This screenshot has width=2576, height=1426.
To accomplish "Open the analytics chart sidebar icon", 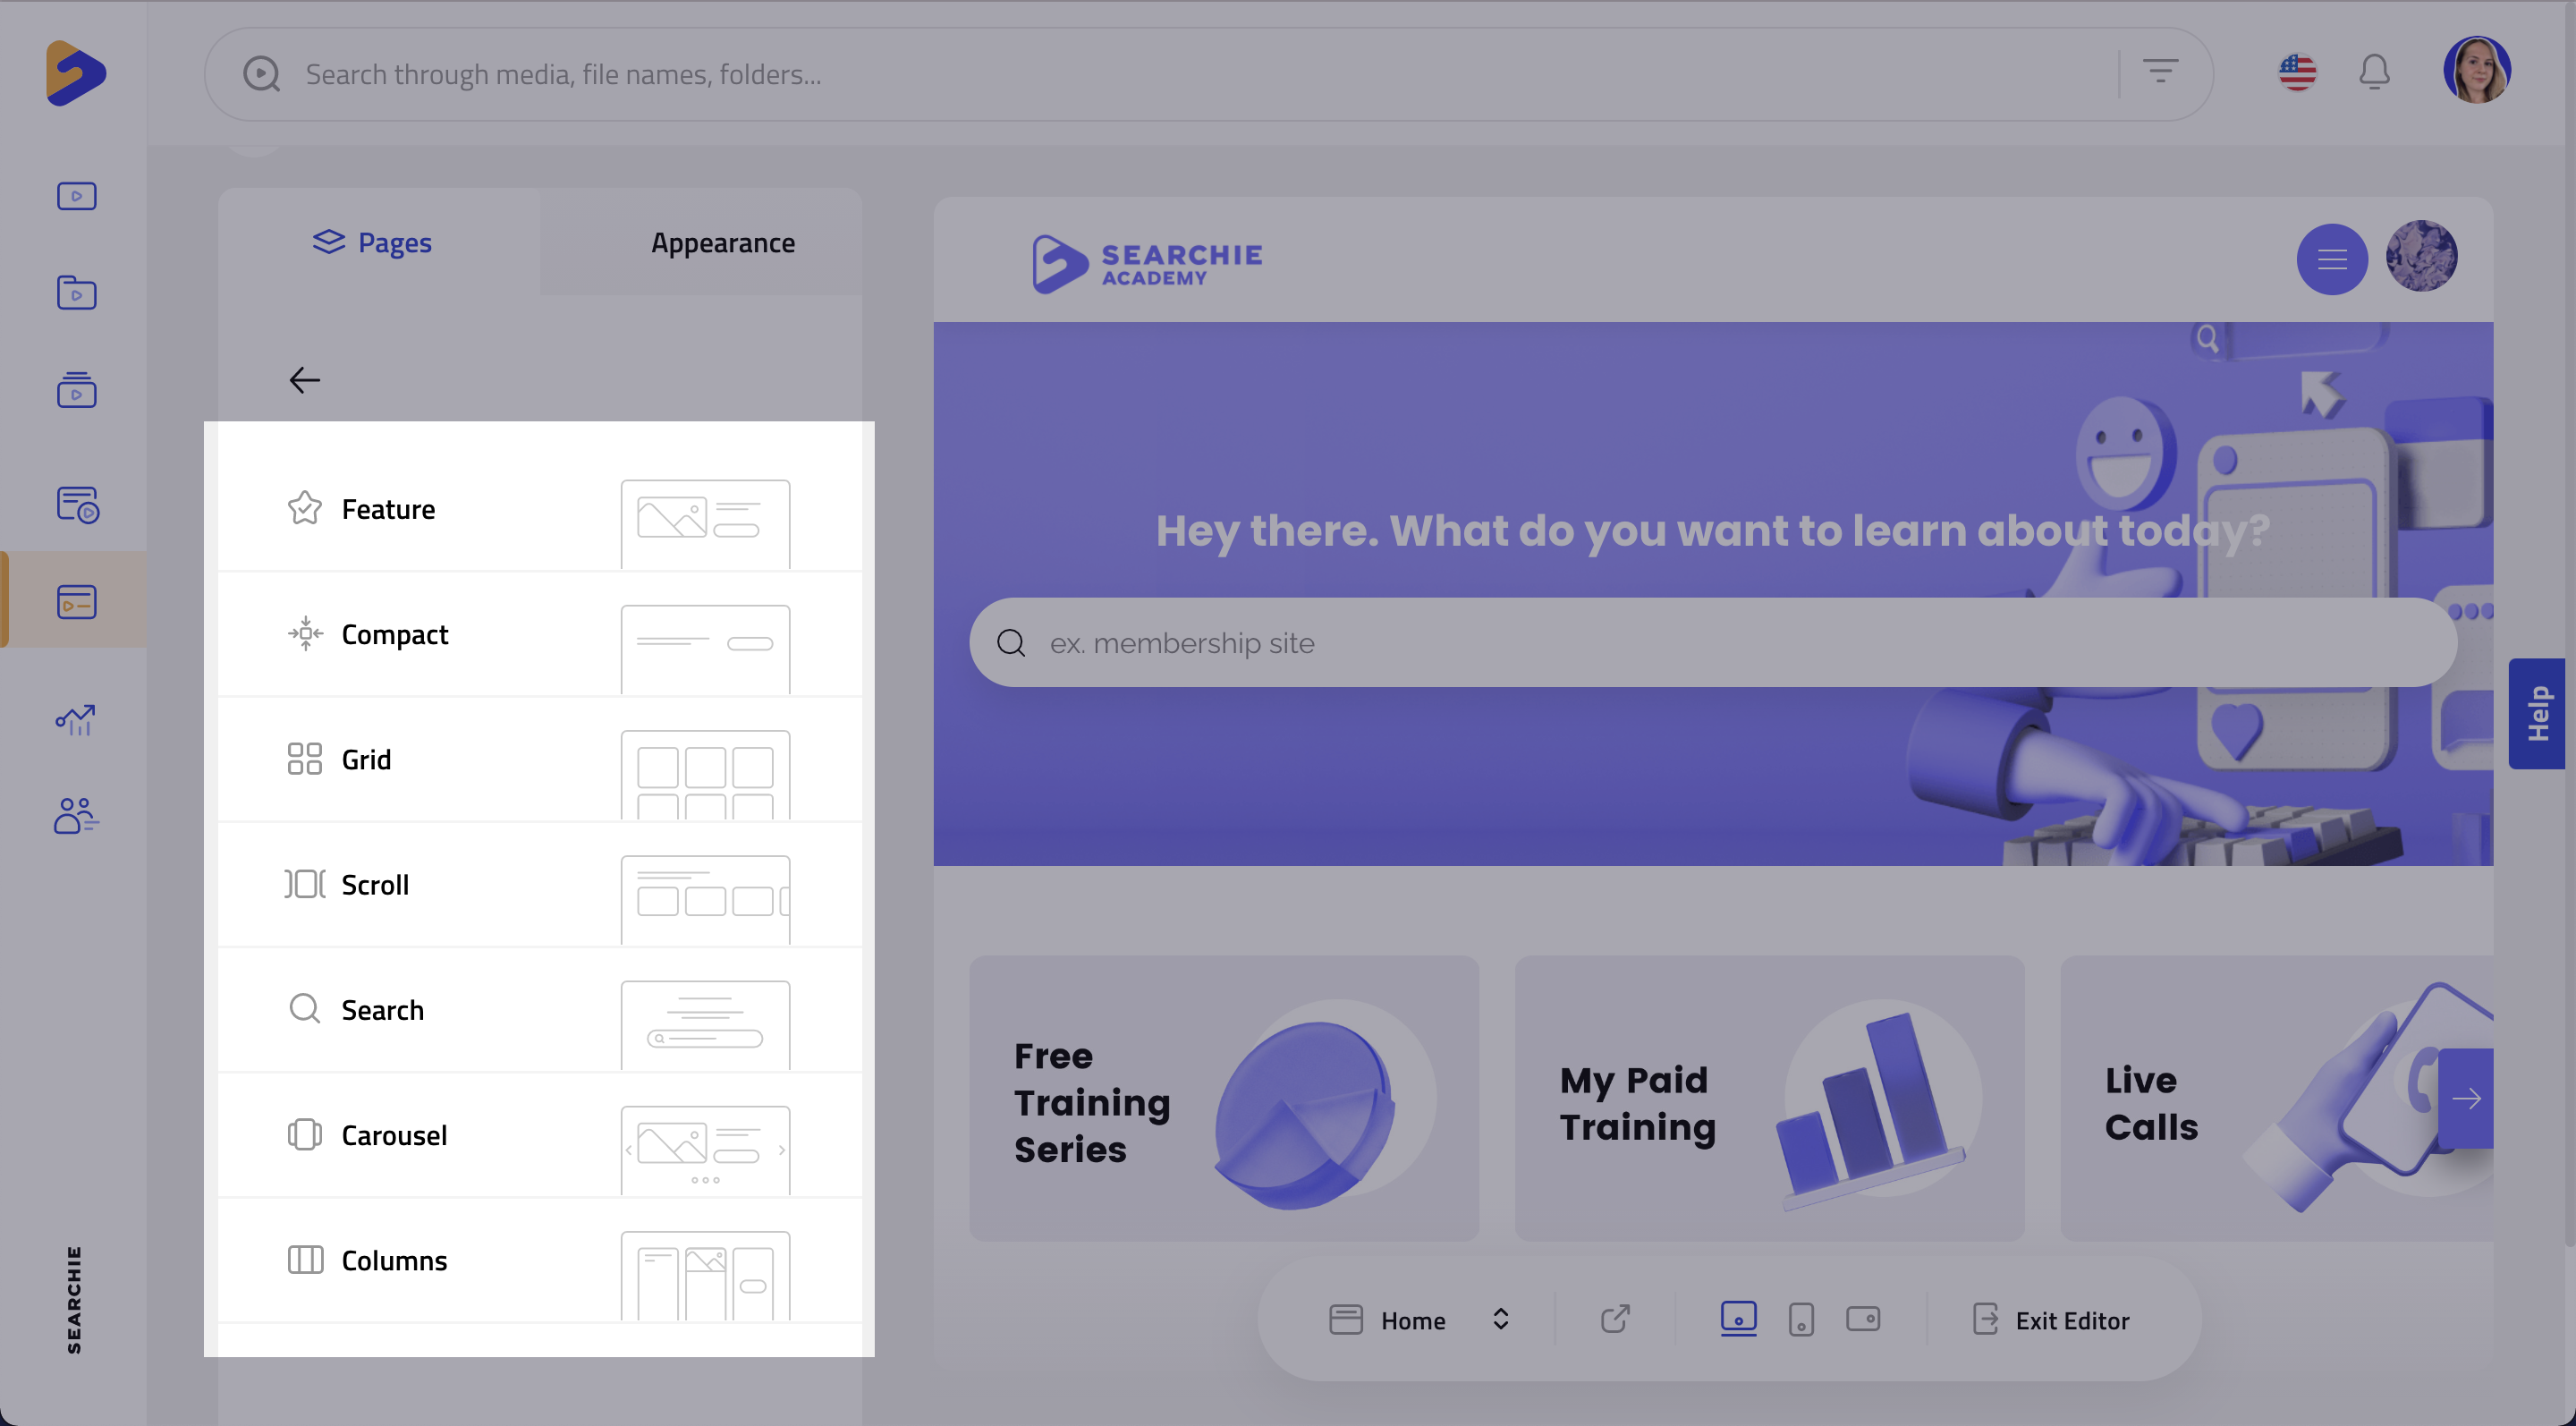I will pos(76,719).
